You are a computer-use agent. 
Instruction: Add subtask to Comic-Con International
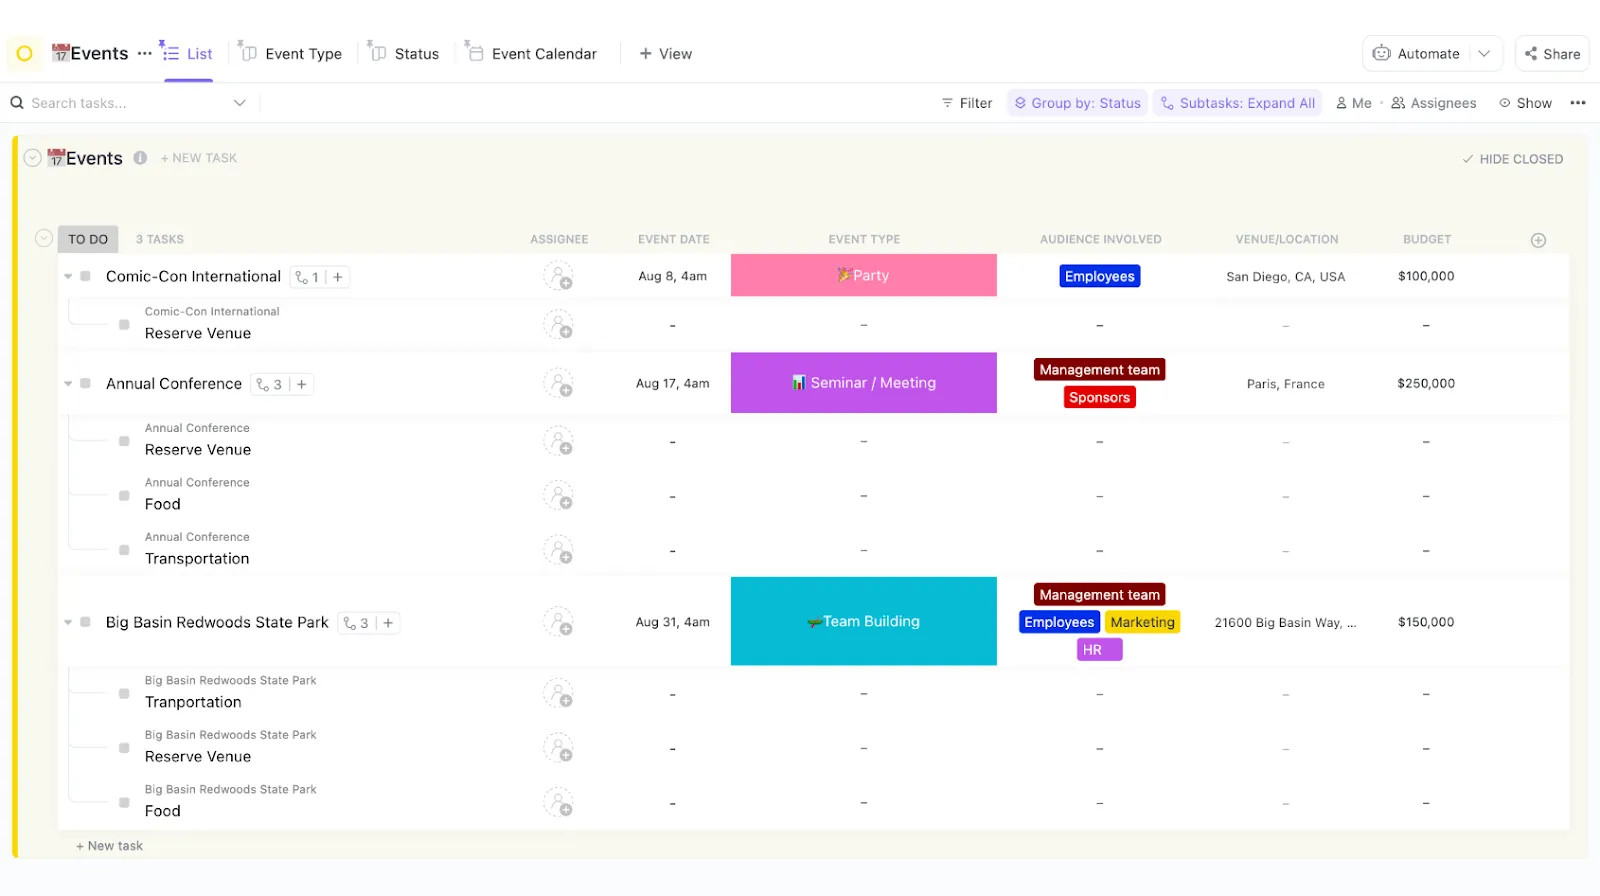[338, 277]
